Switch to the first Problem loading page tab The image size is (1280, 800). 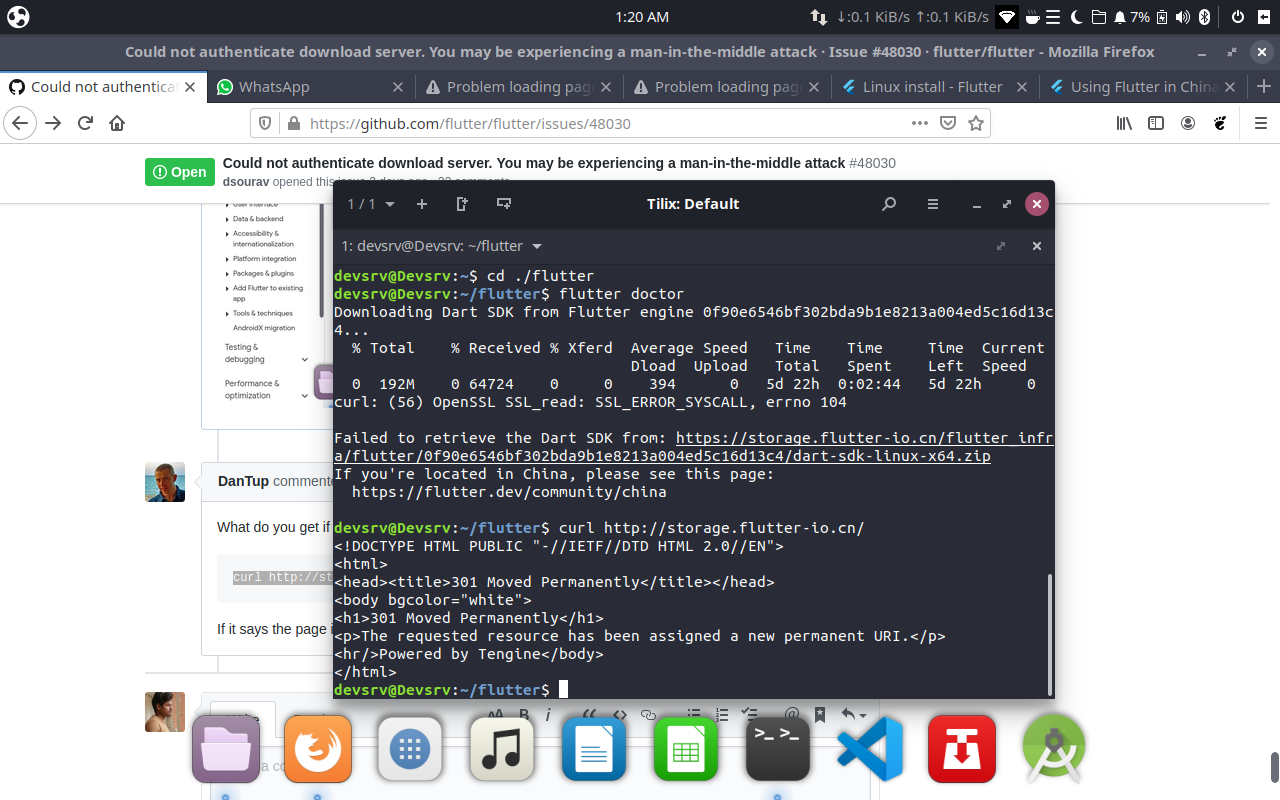[x=519, y=87]
